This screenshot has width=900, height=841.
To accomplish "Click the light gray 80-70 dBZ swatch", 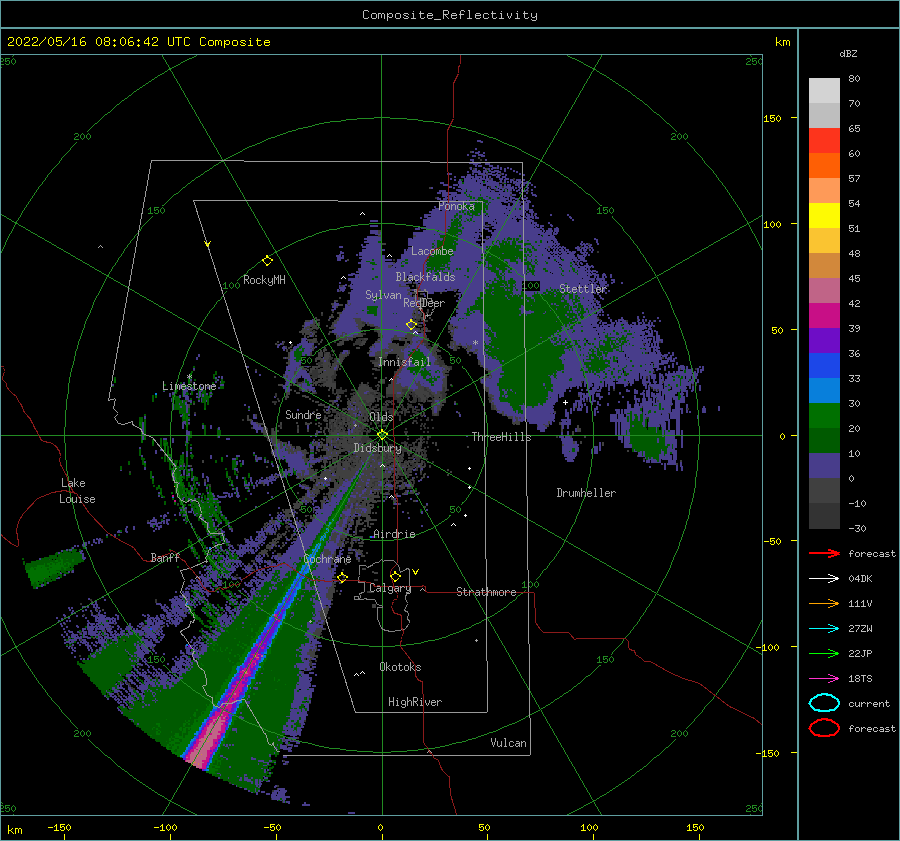I will point(824,91).
